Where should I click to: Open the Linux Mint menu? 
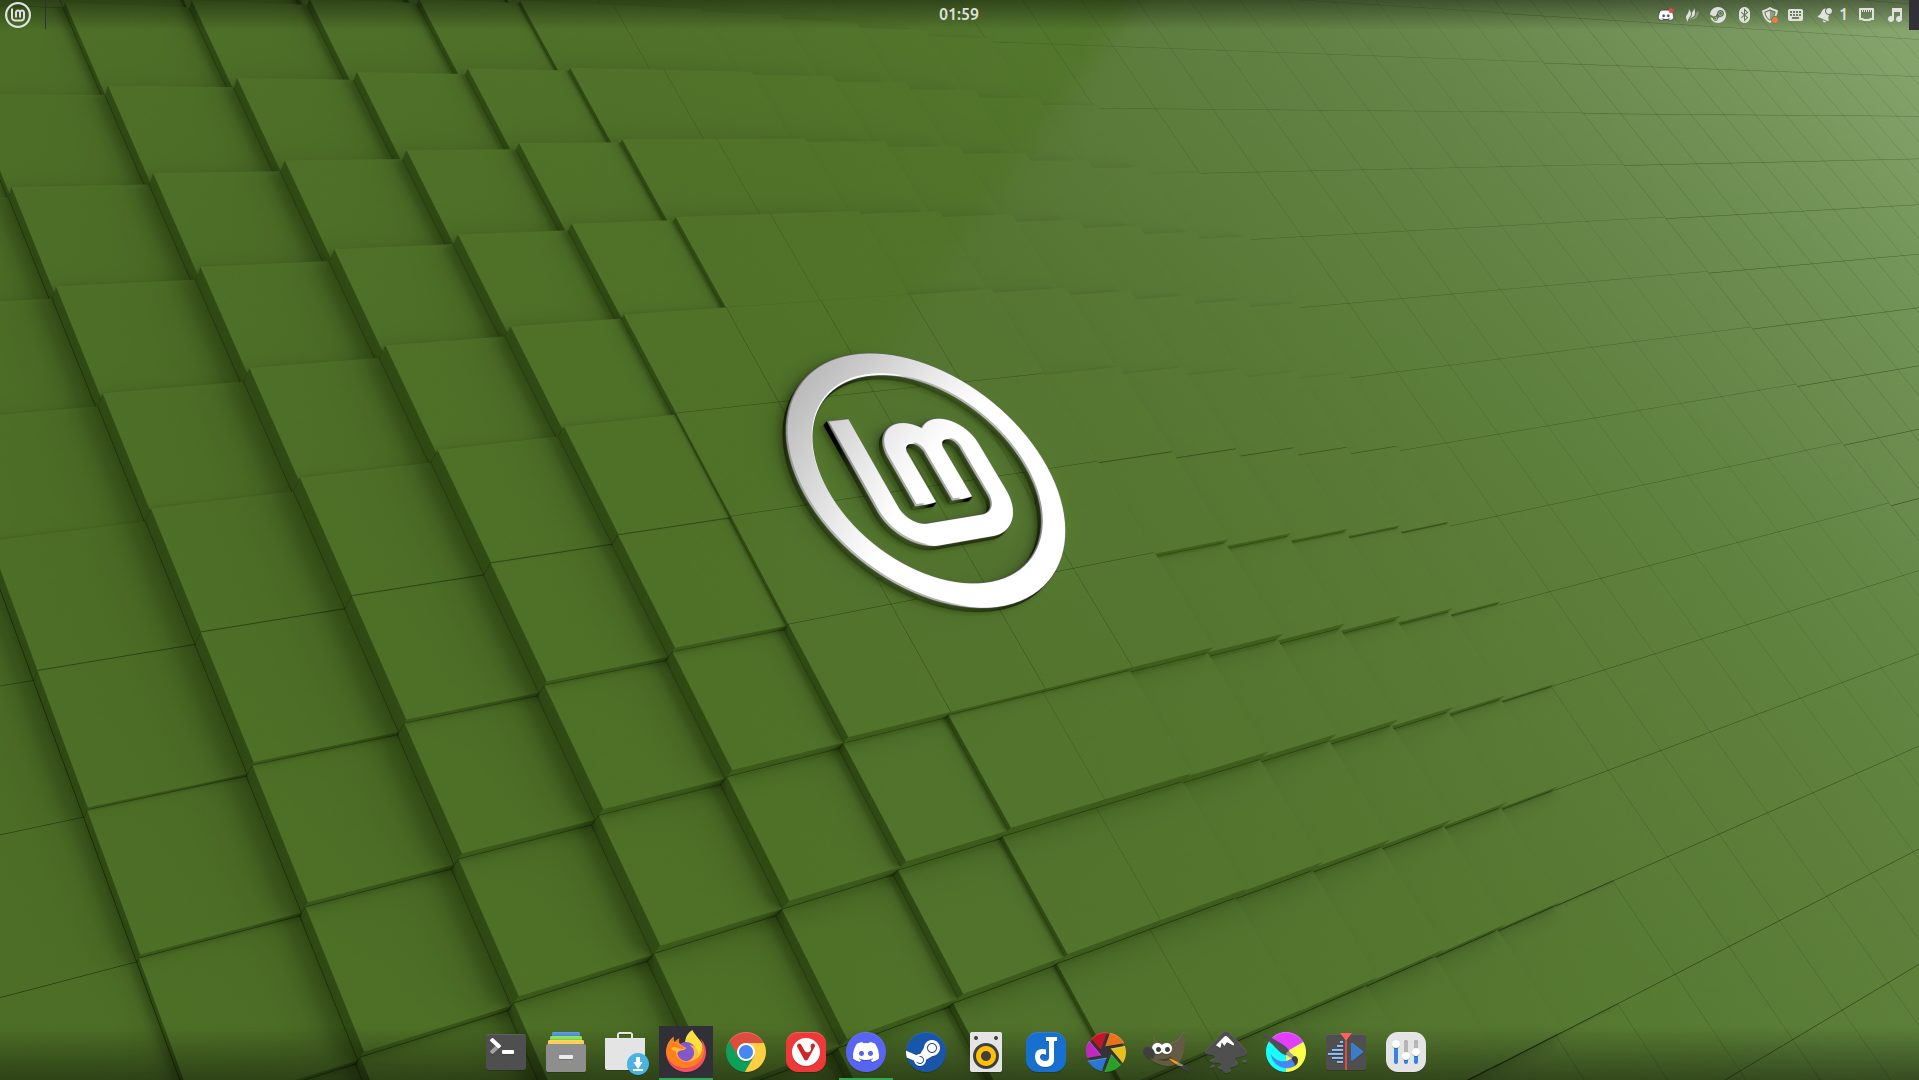pyautogui.click(x=18, y=15)
